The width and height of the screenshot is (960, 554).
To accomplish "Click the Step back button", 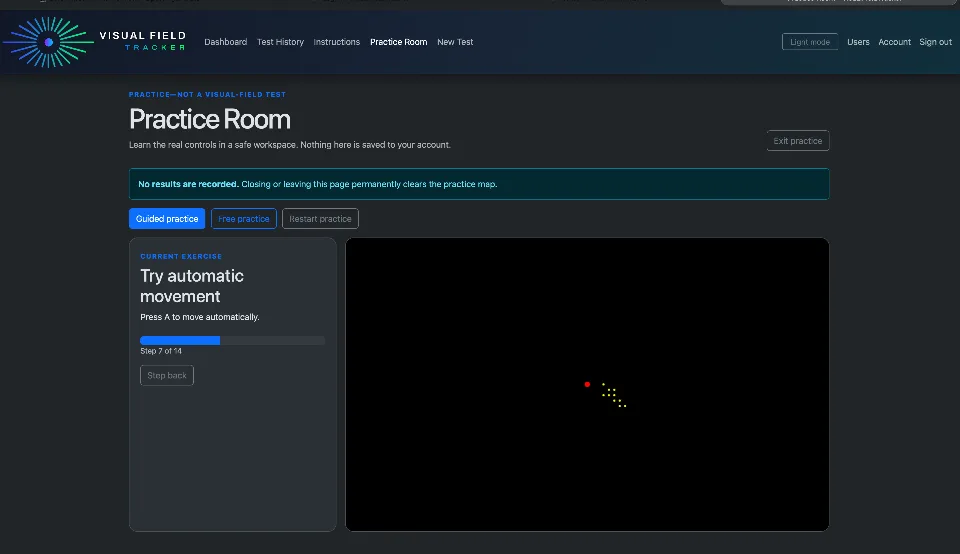I will tap(167, 375).
